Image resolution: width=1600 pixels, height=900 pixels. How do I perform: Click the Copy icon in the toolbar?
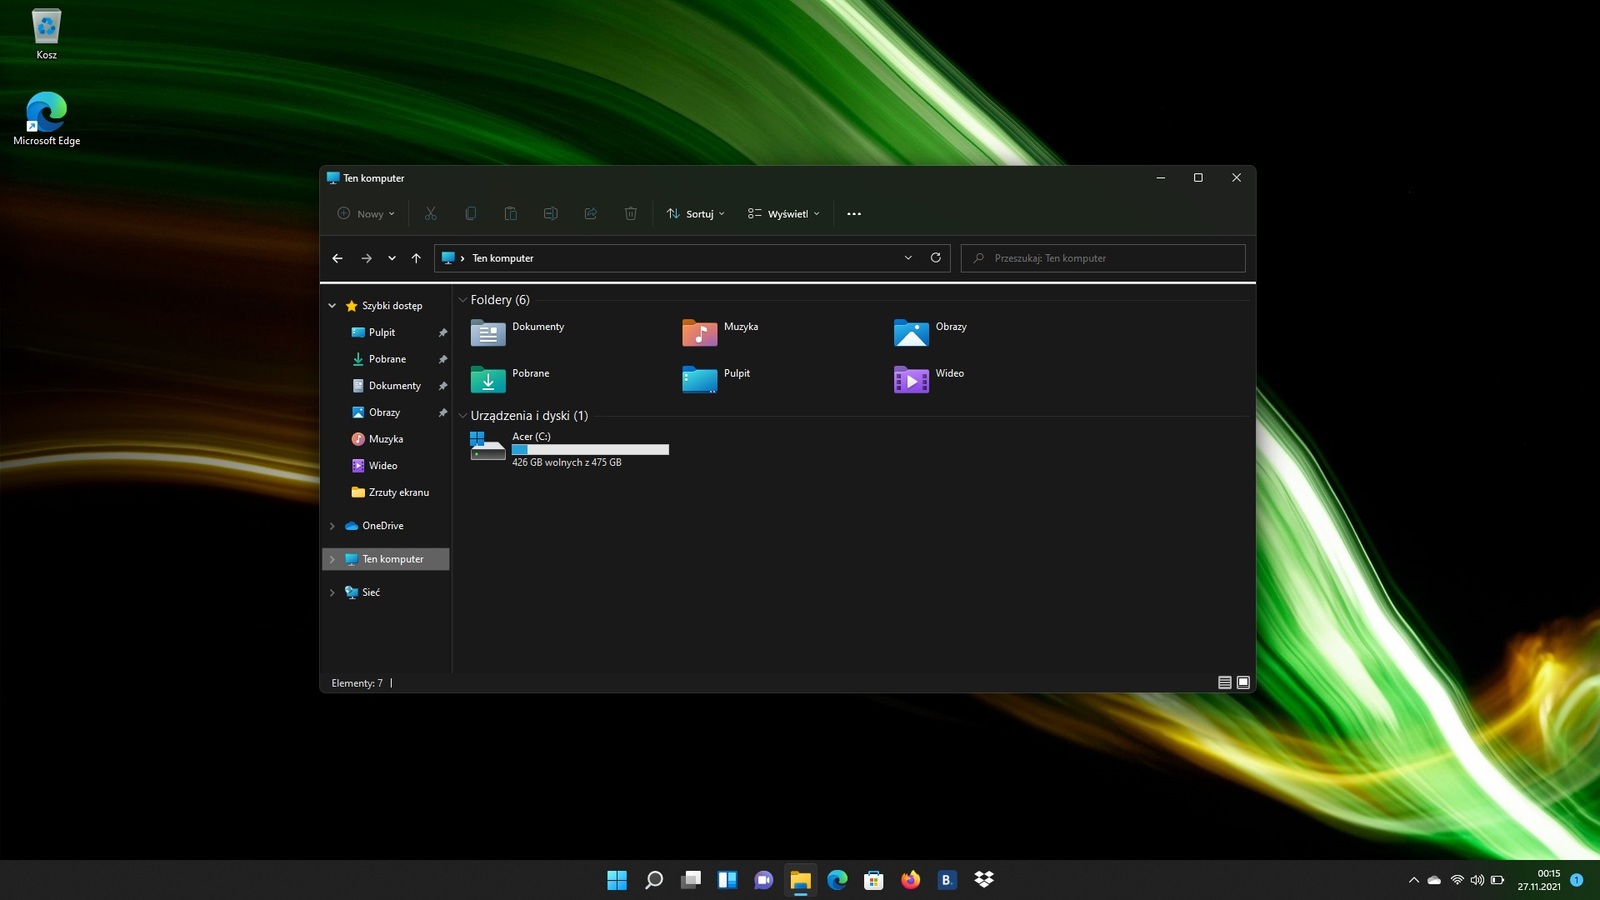[471, 213]
